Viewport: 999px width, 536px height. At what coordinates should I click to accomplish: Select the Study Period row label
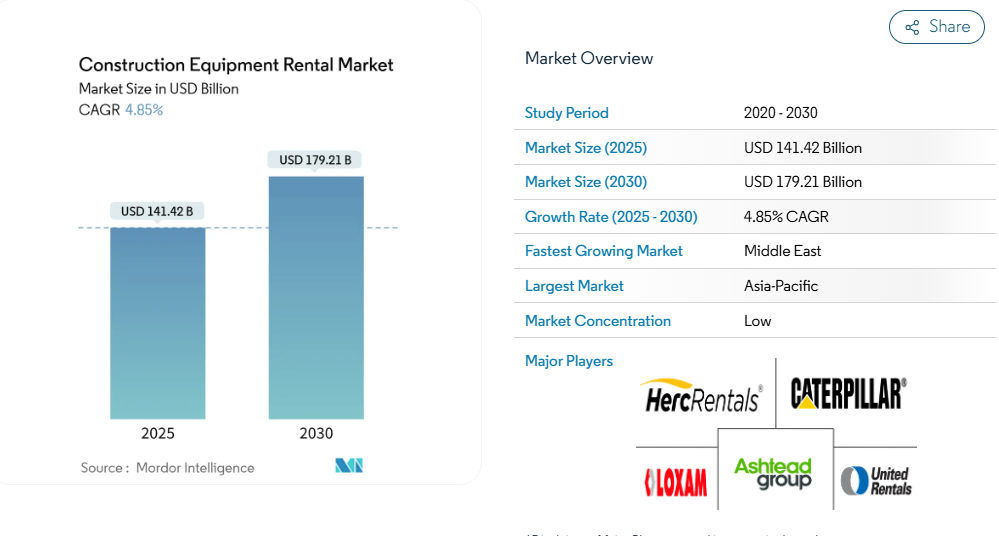[567, 113]
